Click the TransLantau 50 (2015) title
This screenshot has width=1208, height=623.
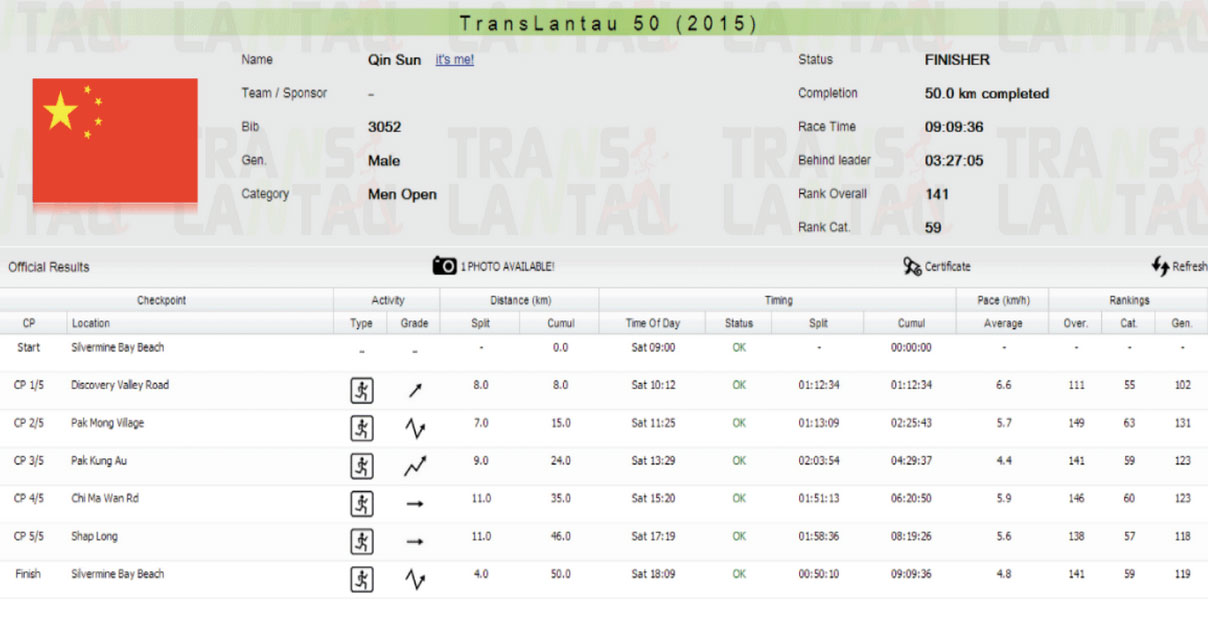point(609,23)
